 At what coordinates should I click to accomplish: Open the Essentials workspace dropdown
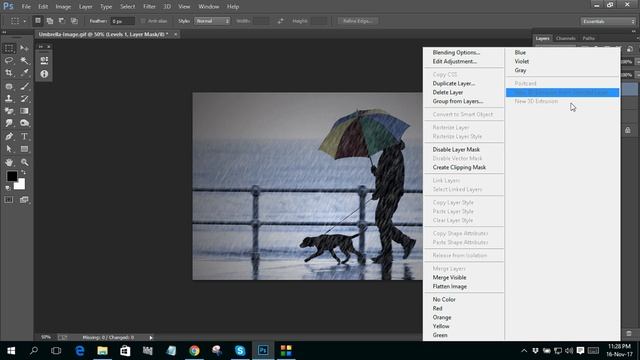608,21
